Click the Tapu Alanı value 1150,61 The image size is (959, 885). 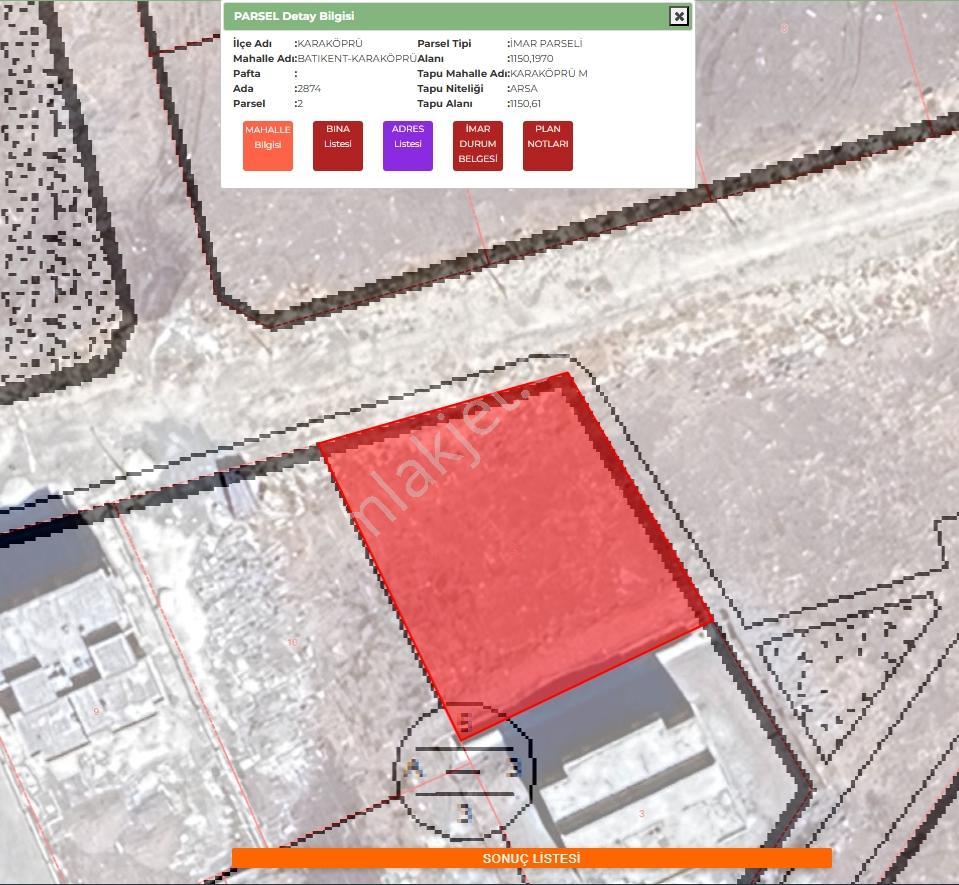[x=525, y=104]
